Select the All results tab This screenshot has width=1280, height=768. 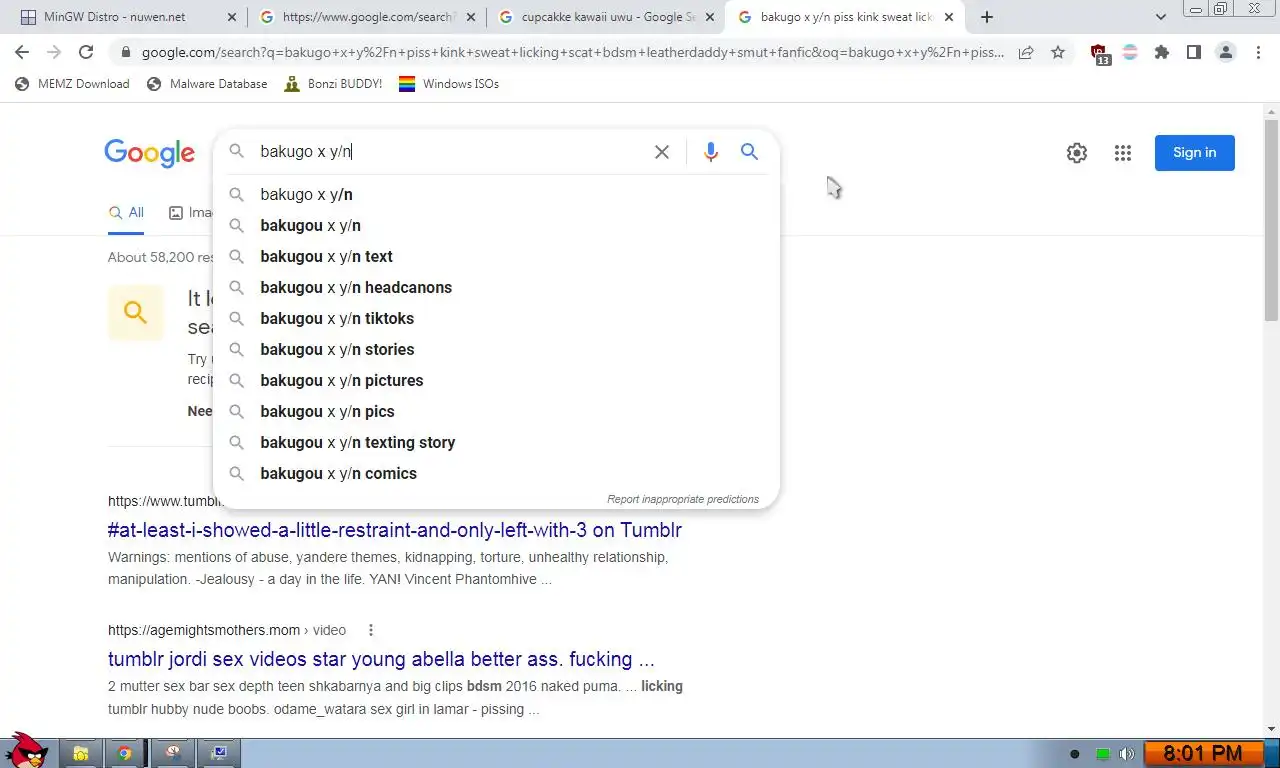coord(126,212)
